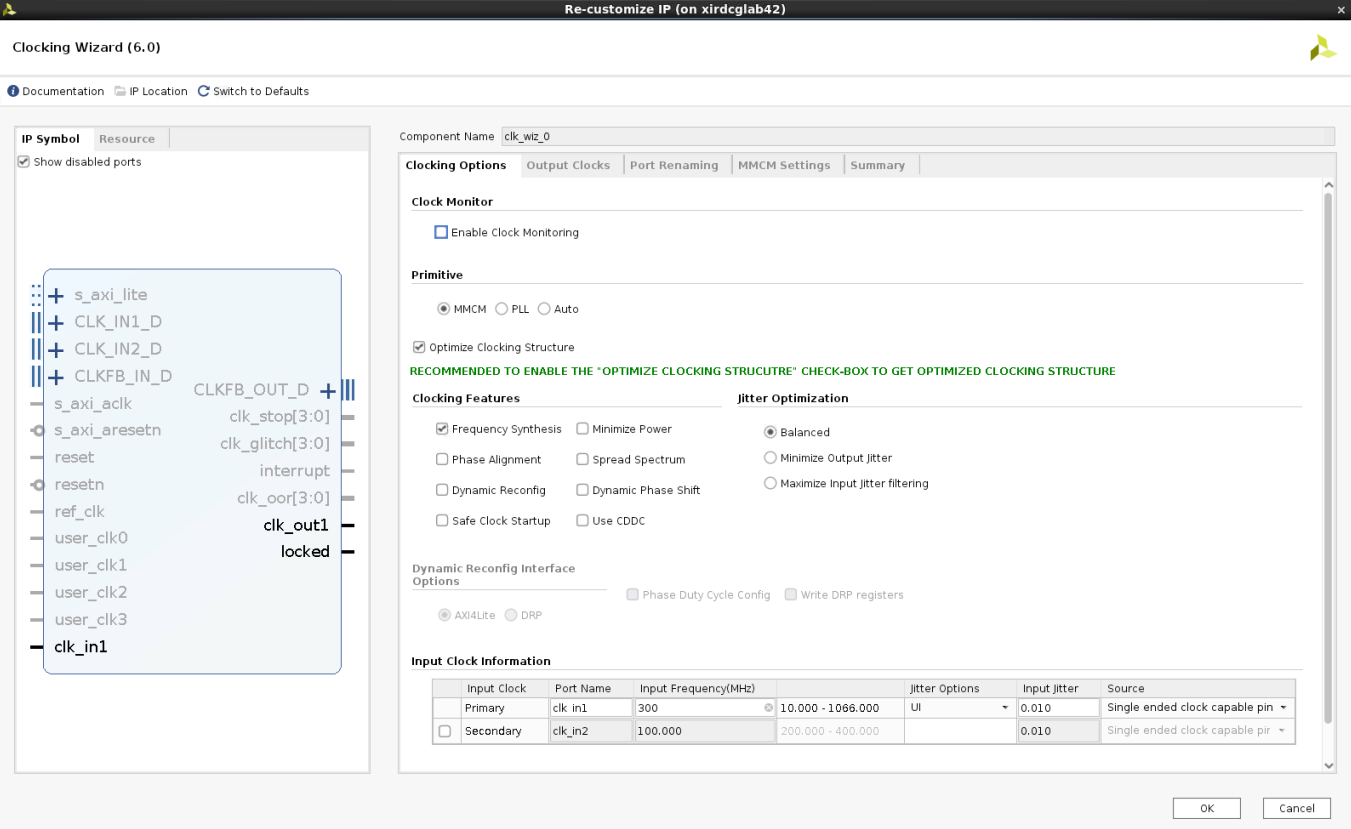
Task: Switch to the Output Clocks tab
Action: 568,165
